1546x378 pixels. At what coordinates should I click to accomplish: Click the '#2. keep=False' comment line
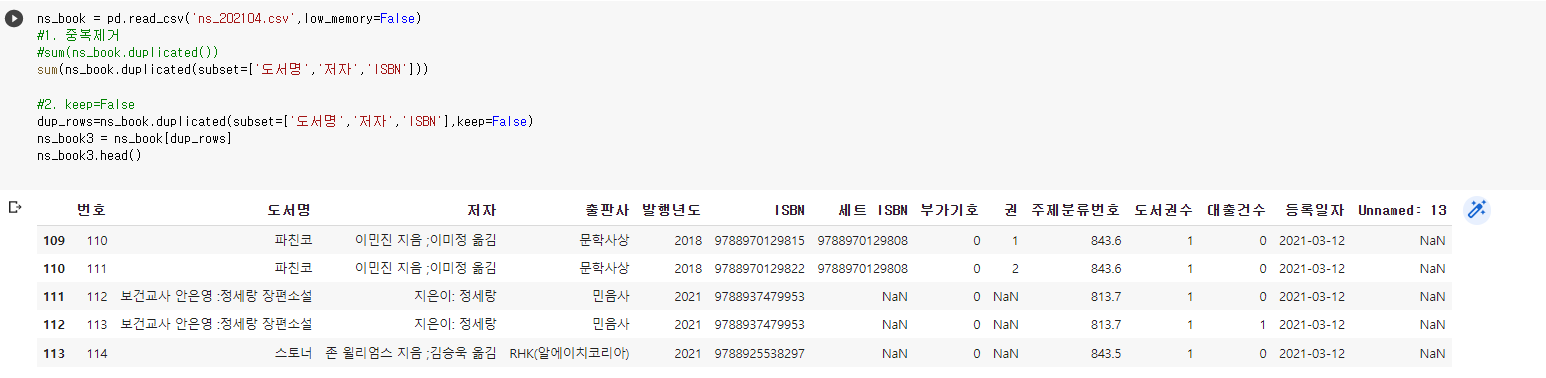[85, 104]
